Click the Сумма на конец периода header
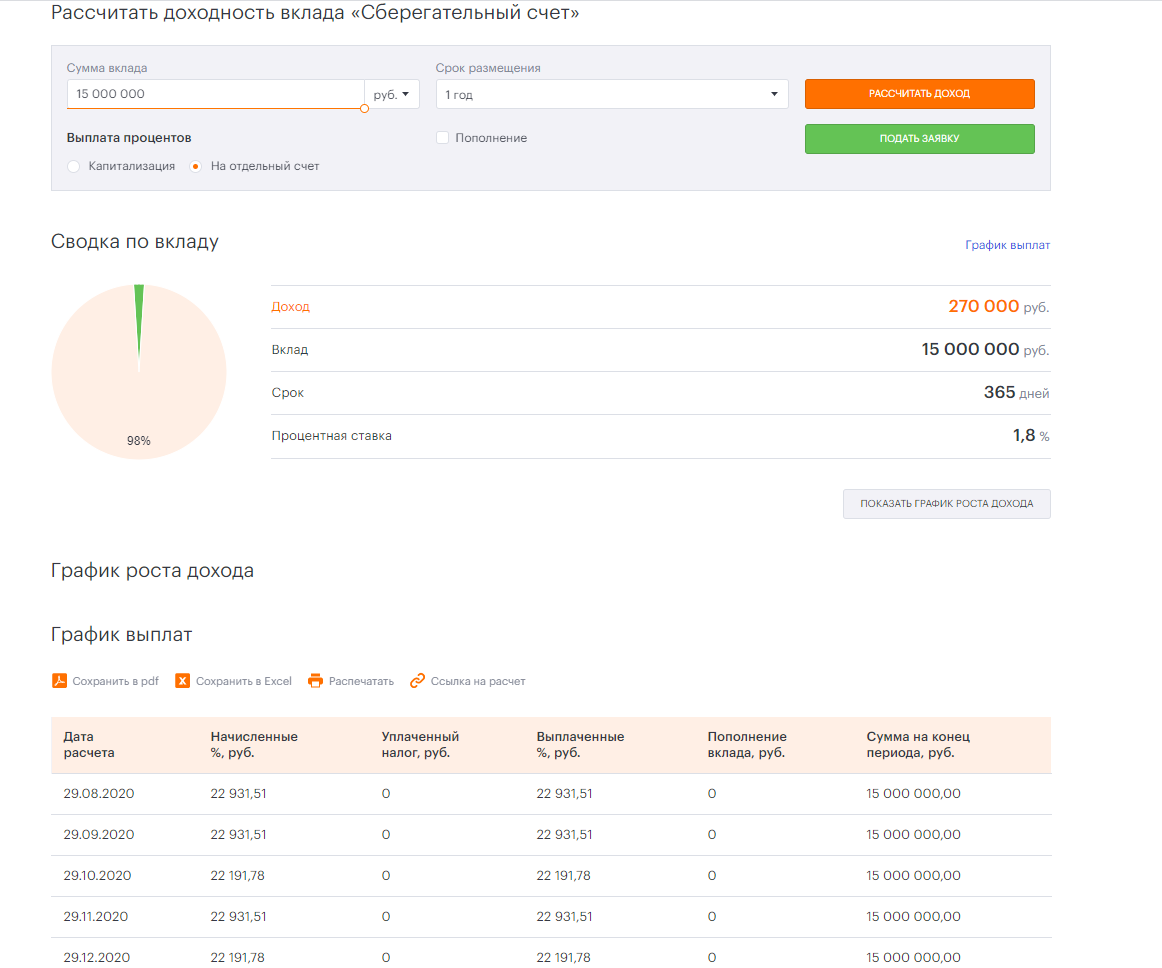Image resolution: width=1162 pixels, height=968 pixels. 918,744
